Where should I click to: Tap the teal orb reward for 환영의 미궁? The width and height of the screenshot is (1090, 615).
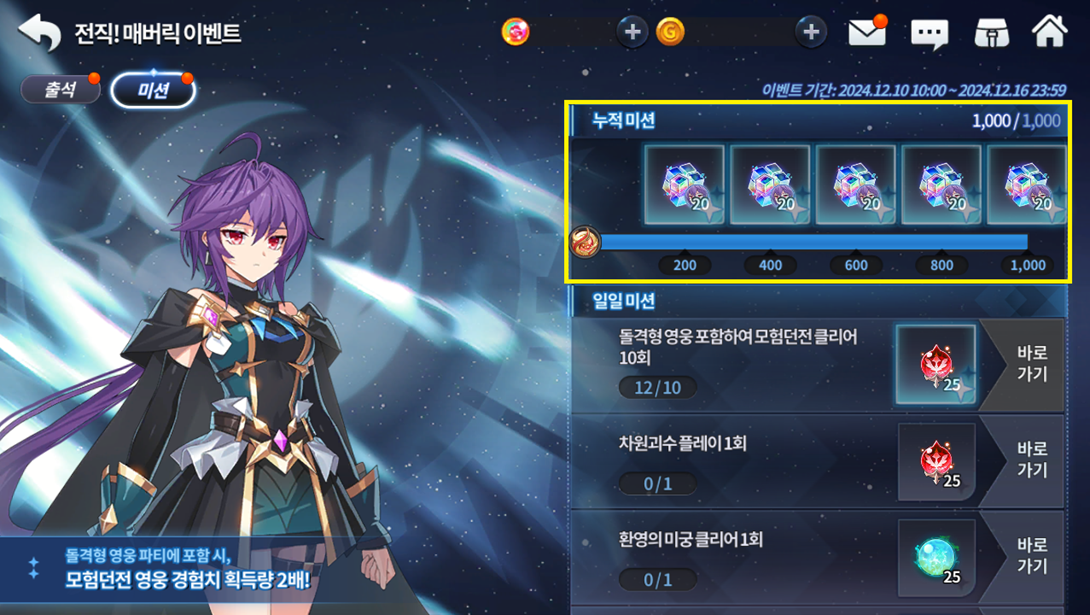pos(936,557)
